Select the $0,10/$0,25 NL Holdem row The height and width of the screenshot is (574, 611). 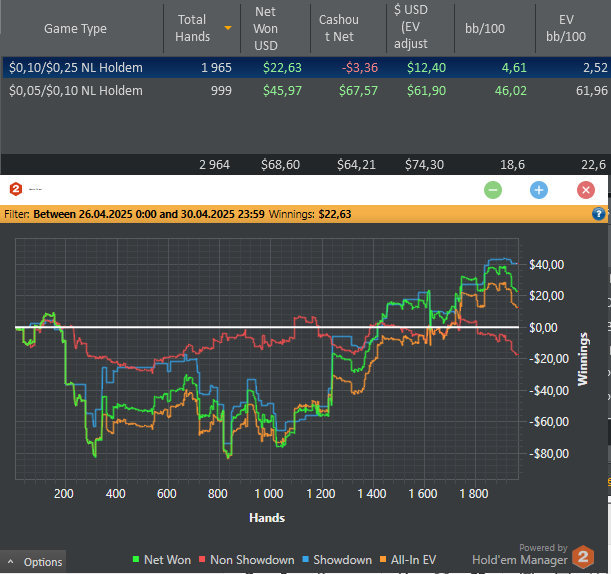(x=307, y=67)
